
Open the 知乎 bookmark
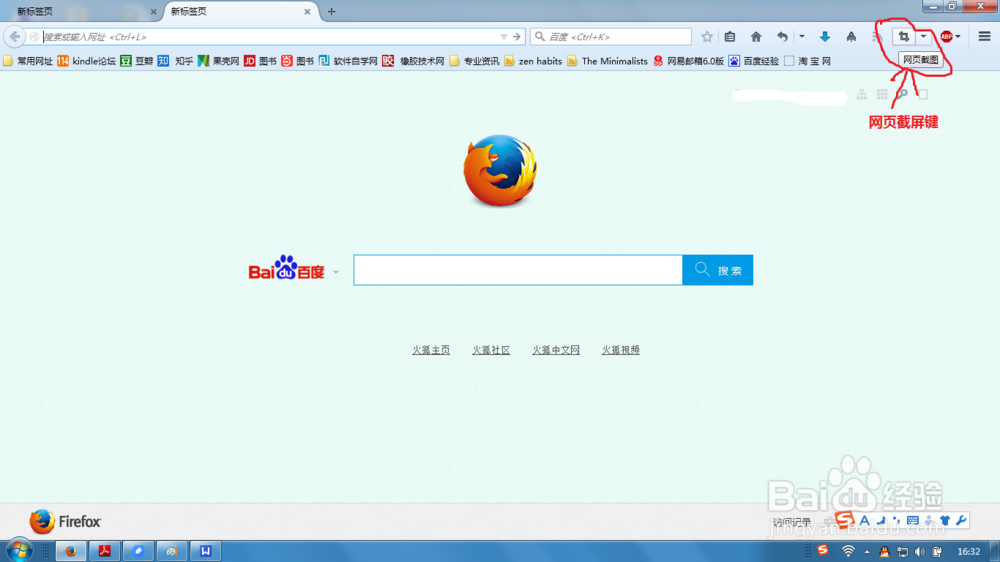click(x=175, y=61)
